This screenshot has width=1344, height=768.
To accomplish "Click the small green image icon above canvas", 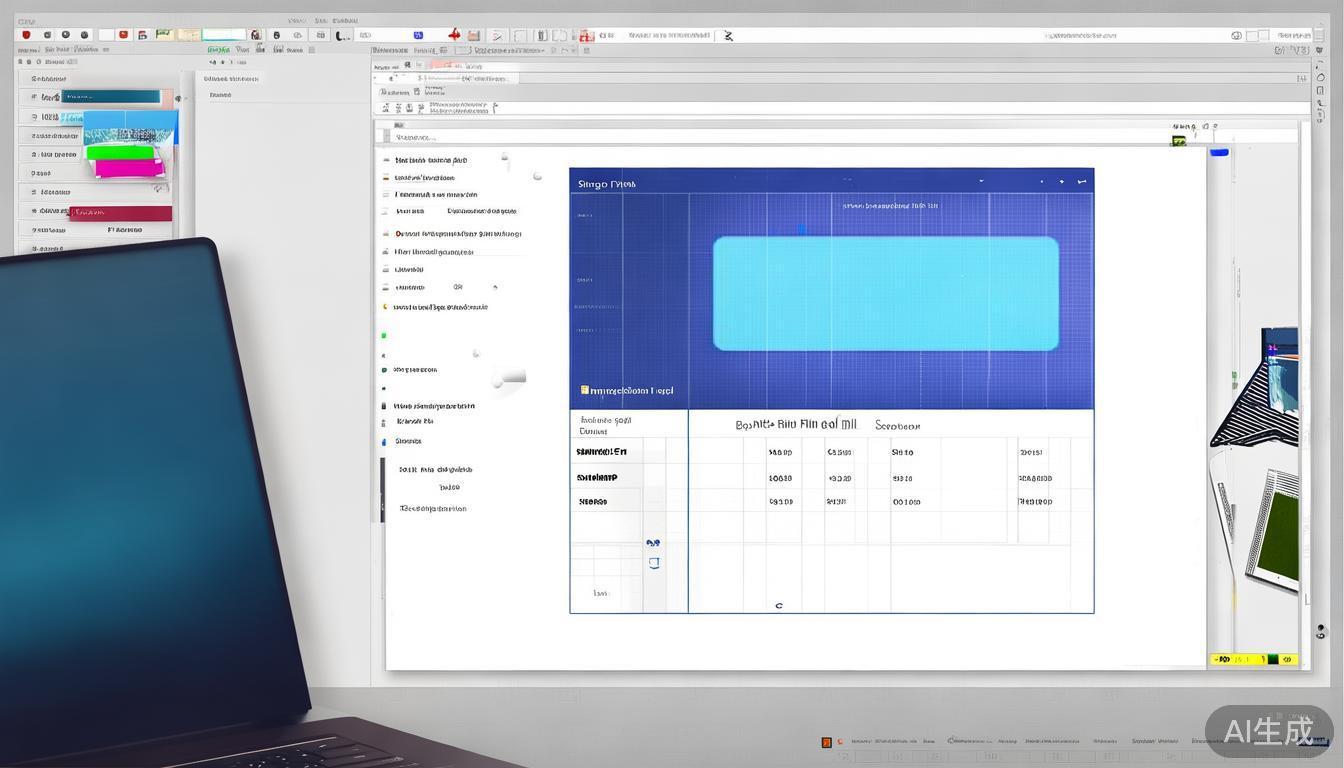I will pyautogui.click(x=1179, y=141).
